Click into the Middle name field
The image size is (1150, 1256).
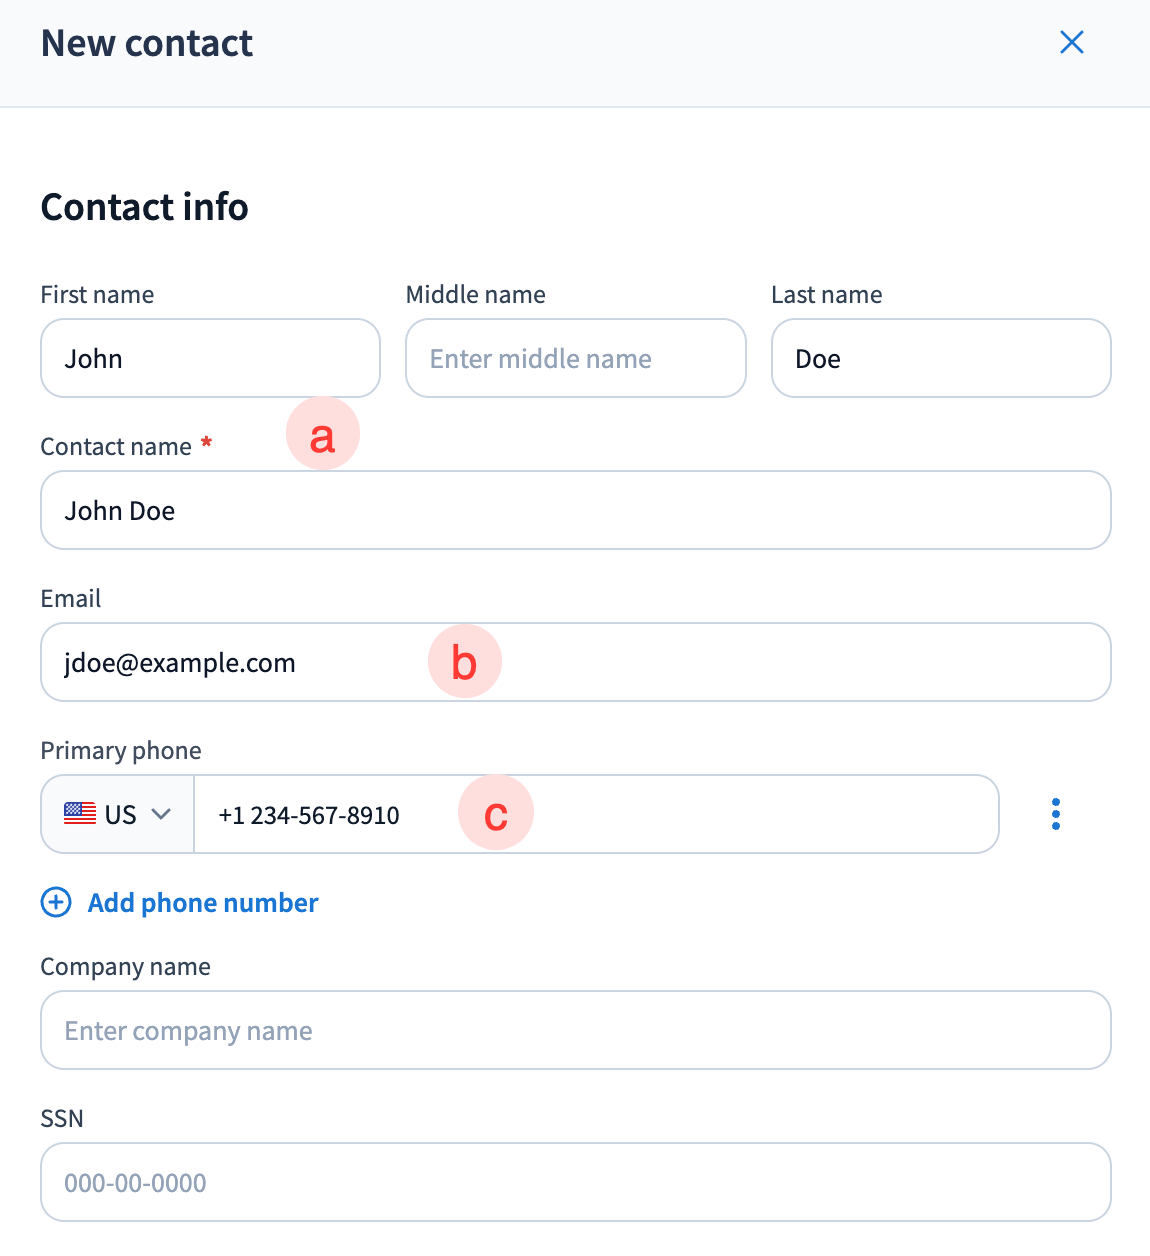575,358
